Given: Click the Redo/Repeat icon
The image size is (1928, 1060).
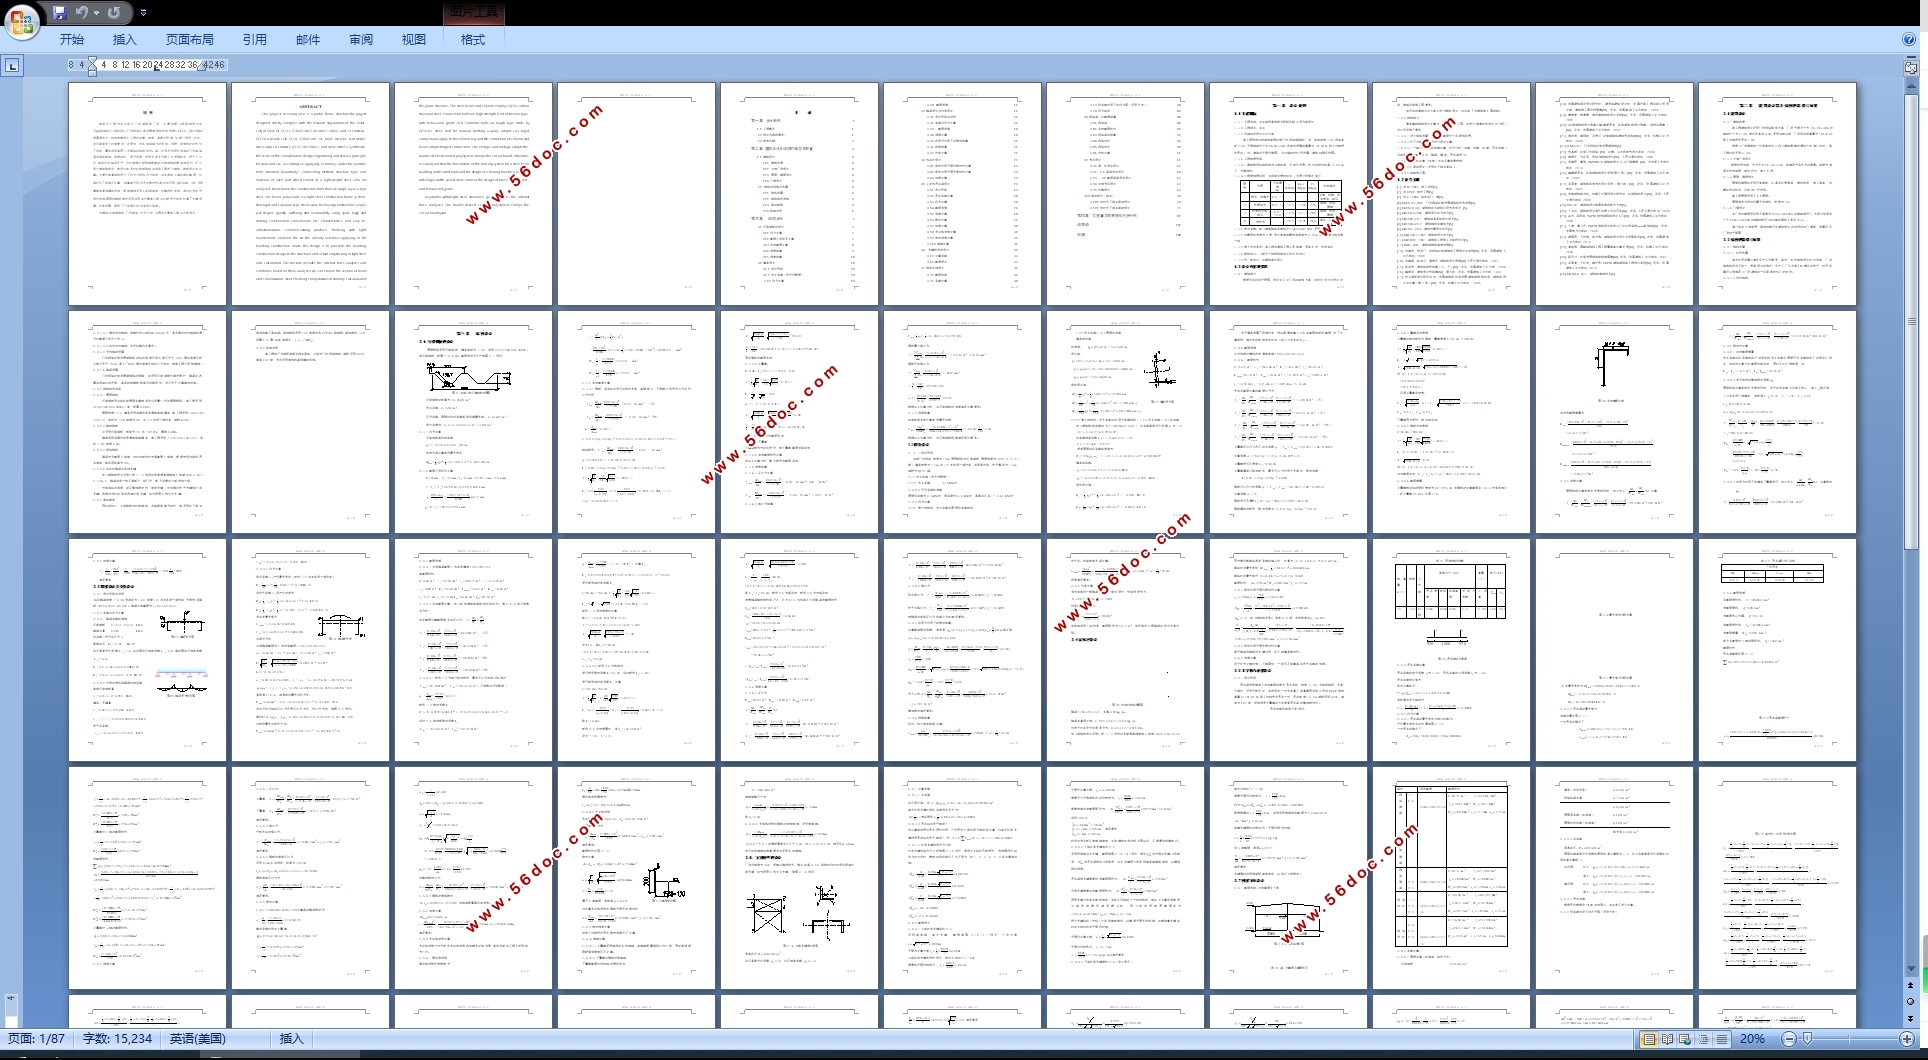Looking at the screenshot, I should (x=114, y=12).
